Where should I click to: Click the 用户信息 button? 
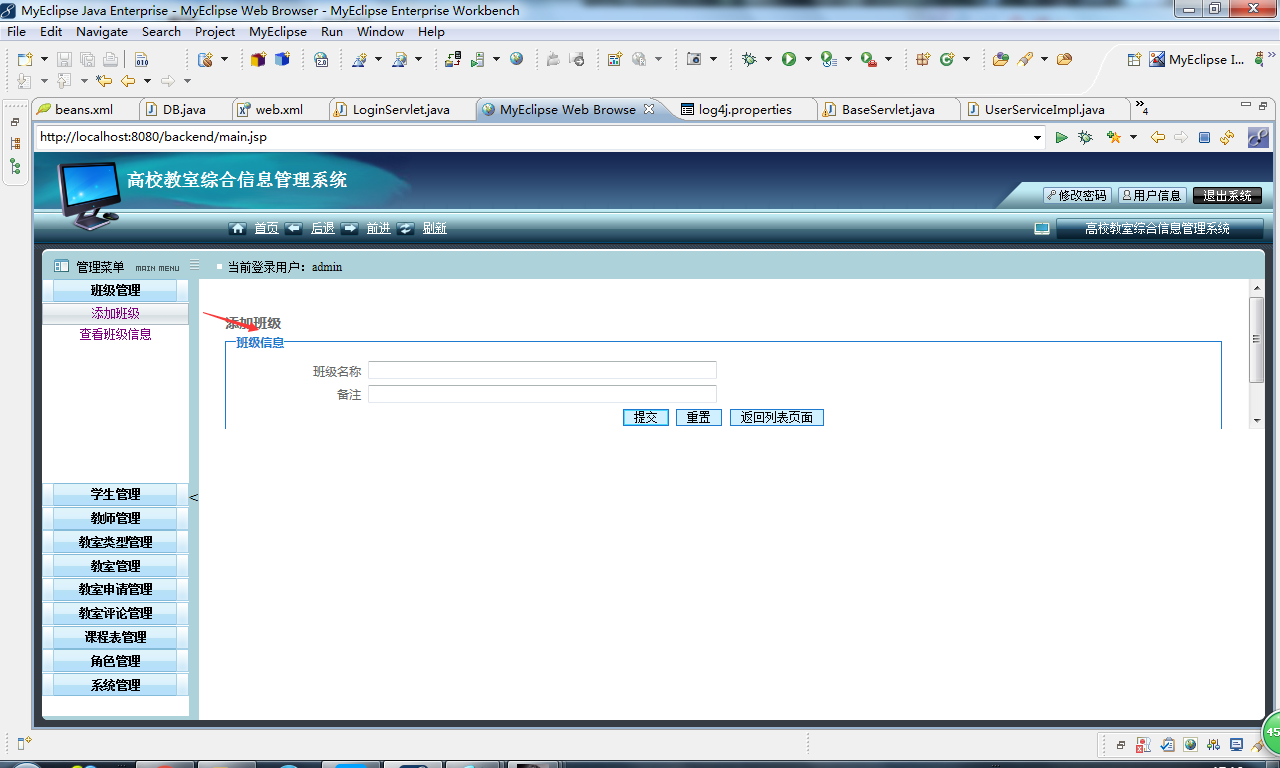[x=1152, y=195]
